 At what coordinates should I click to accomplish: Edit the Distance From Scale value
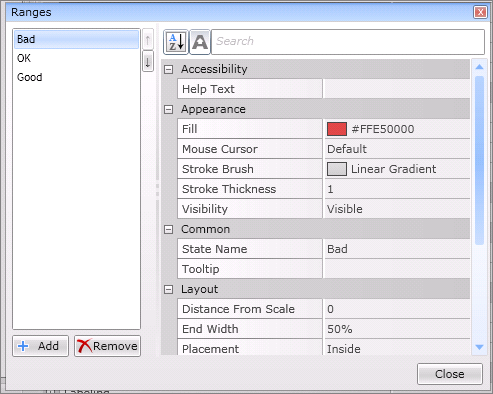pyautogui.click(x=396, y=309)
